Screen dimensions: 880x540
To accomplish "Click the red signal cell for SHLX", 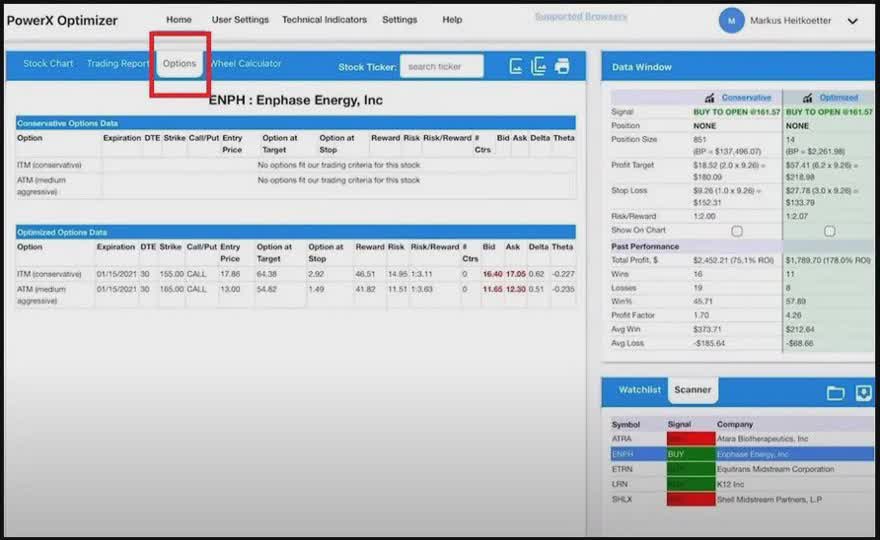I will (691, 499).
